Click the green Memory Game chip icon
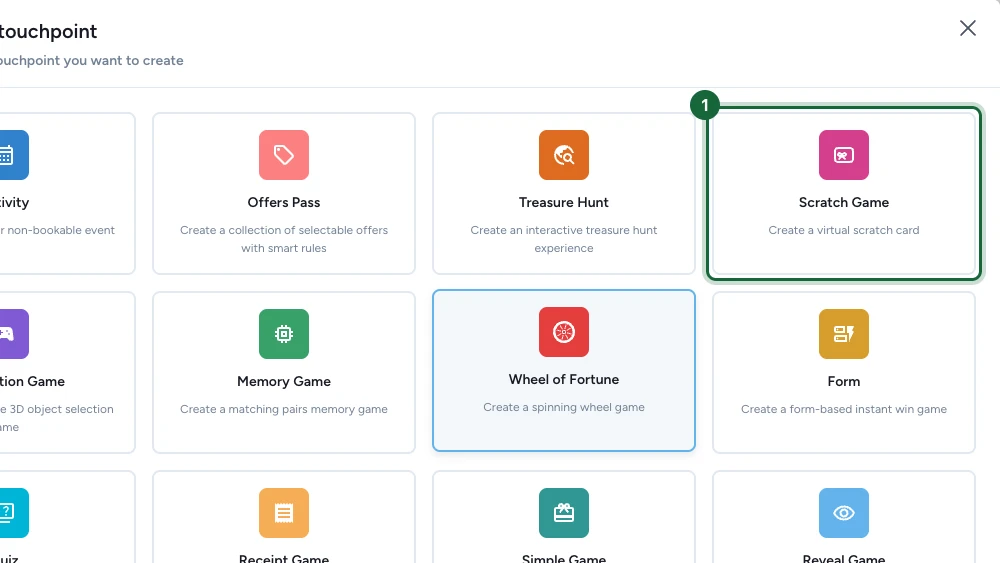The image size is (1000, 563). 284,334
